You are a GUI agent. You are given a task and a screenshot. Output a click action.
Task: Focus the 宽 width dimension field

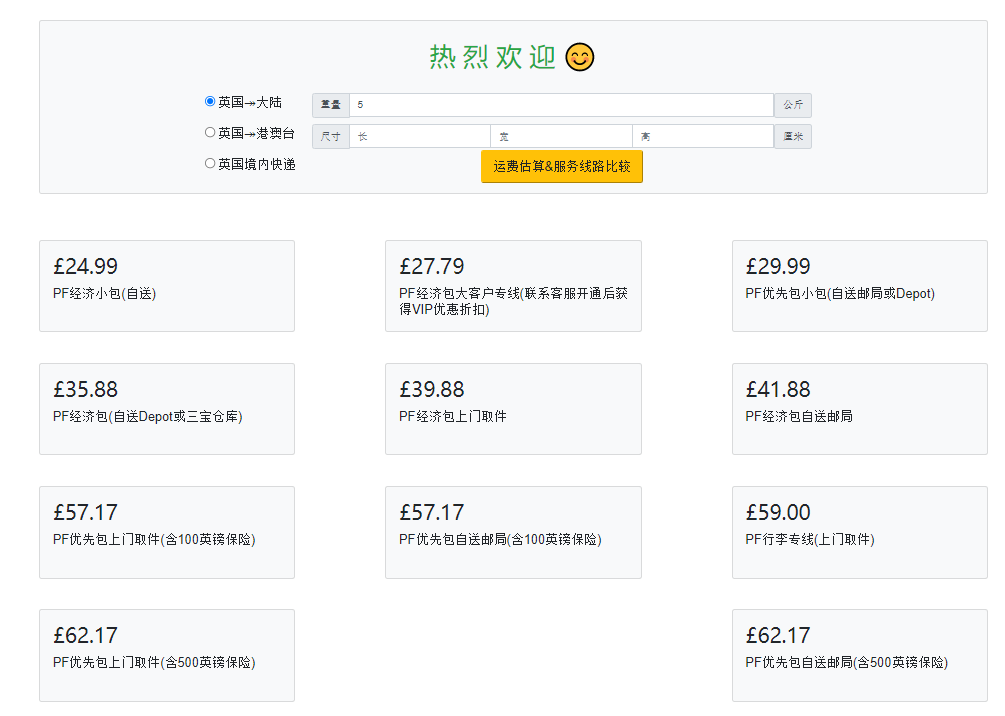(561, 136)
